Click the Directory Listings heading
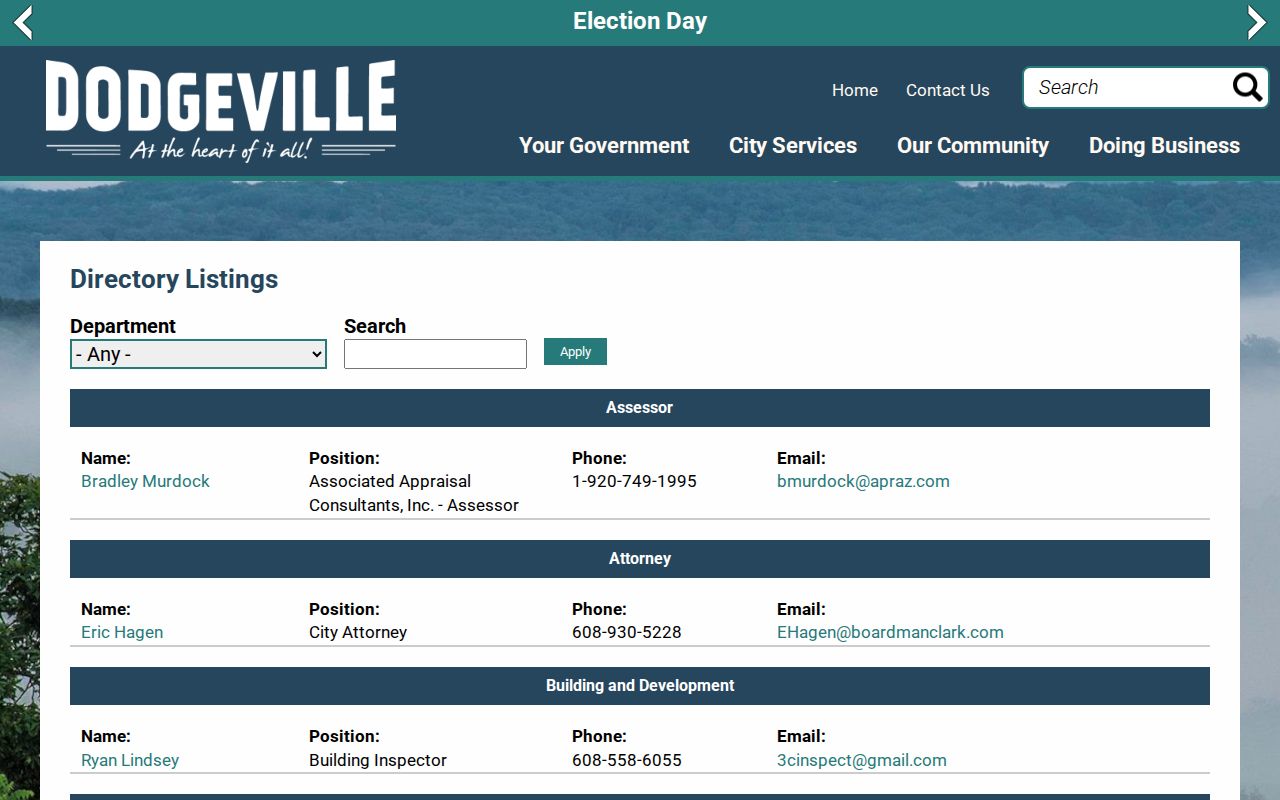 pyautogui.click(x=174, y=279)
